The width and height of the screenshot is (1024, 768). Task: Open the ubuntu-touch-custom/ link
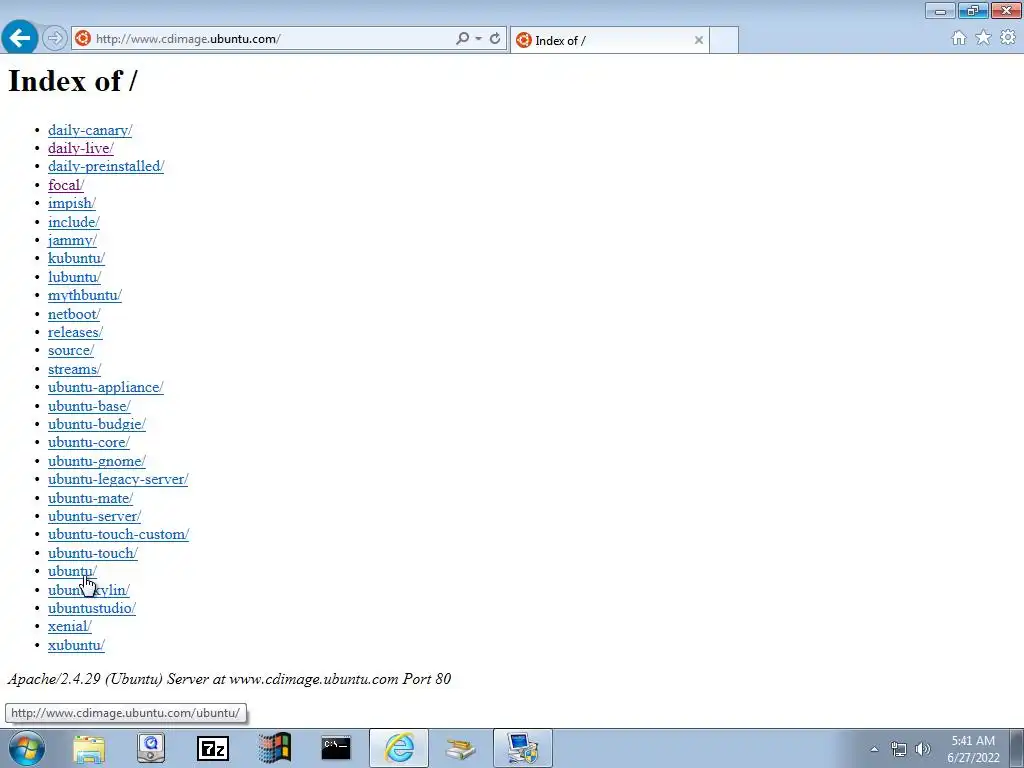point(119,535)
